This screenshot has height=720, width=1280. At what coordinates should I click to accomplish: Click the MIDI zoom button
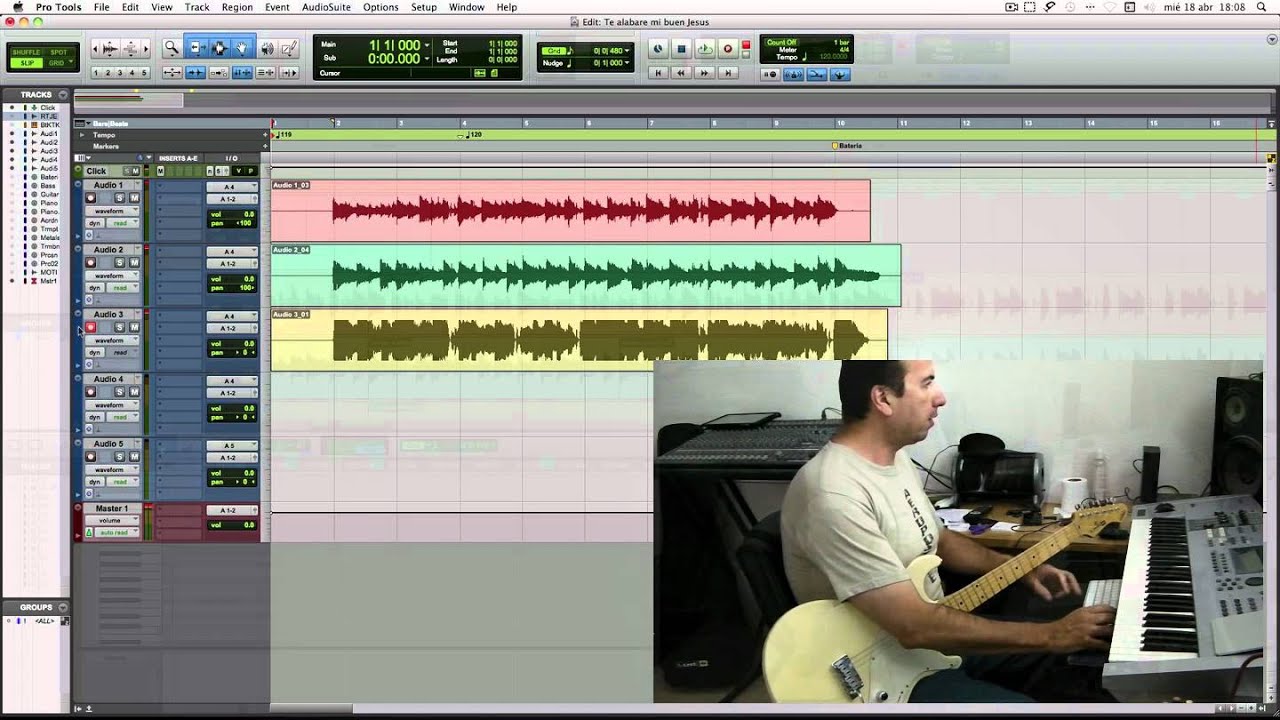click(x=130, y=48)
